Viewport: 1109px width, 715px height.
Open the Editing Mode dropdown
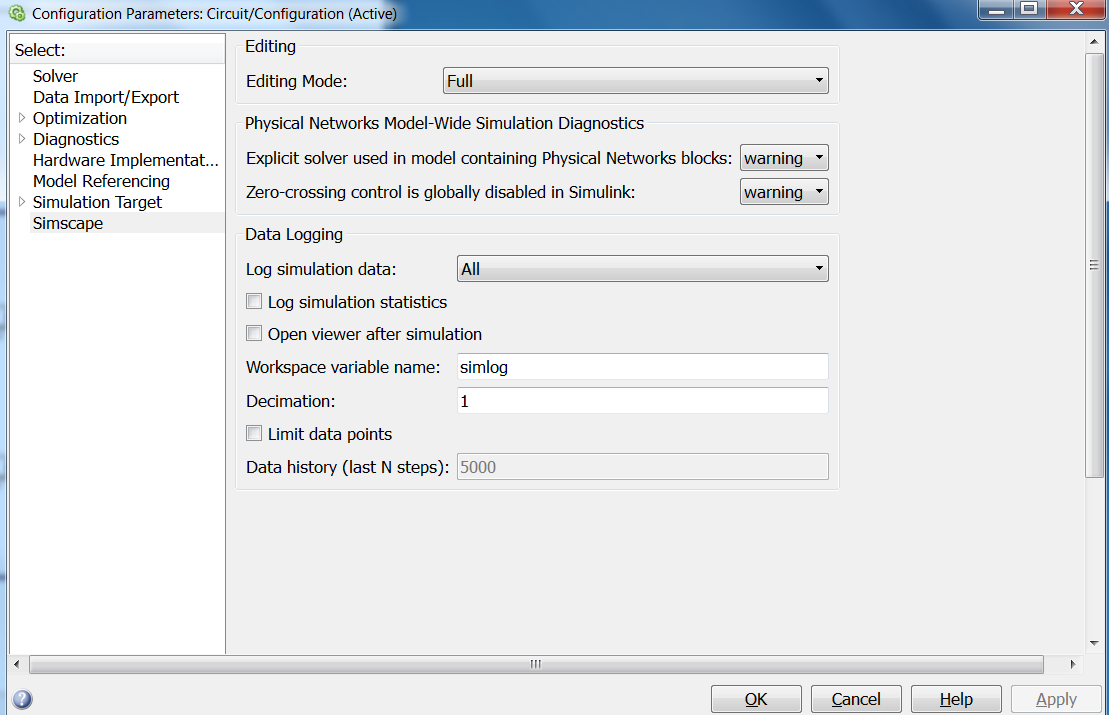click(635, 81)
